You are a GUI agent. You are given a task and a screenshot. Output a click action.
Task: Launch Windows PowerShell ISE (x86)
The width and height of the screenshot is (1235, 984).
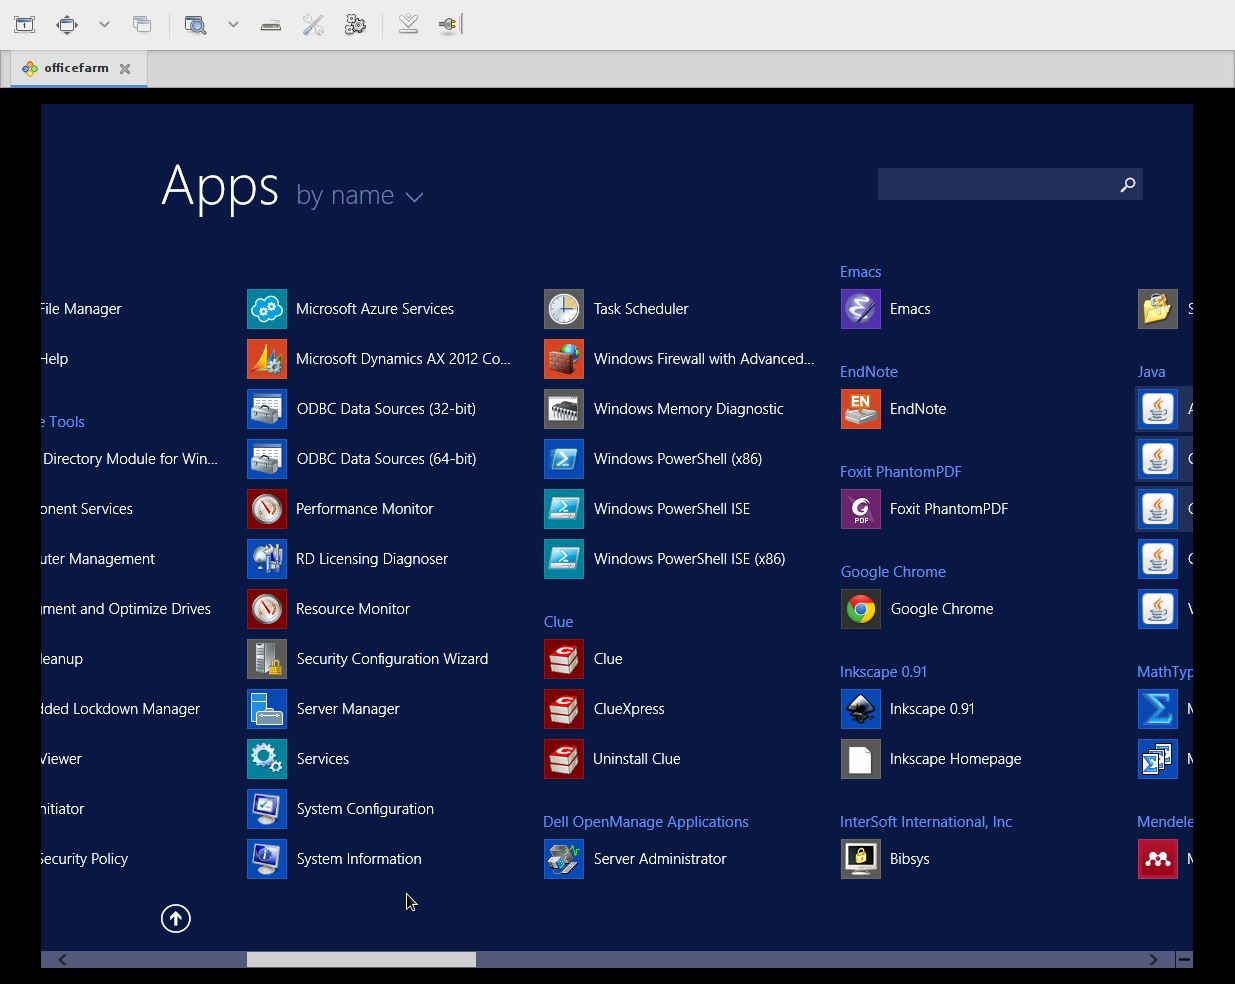[x=665, y=559]
